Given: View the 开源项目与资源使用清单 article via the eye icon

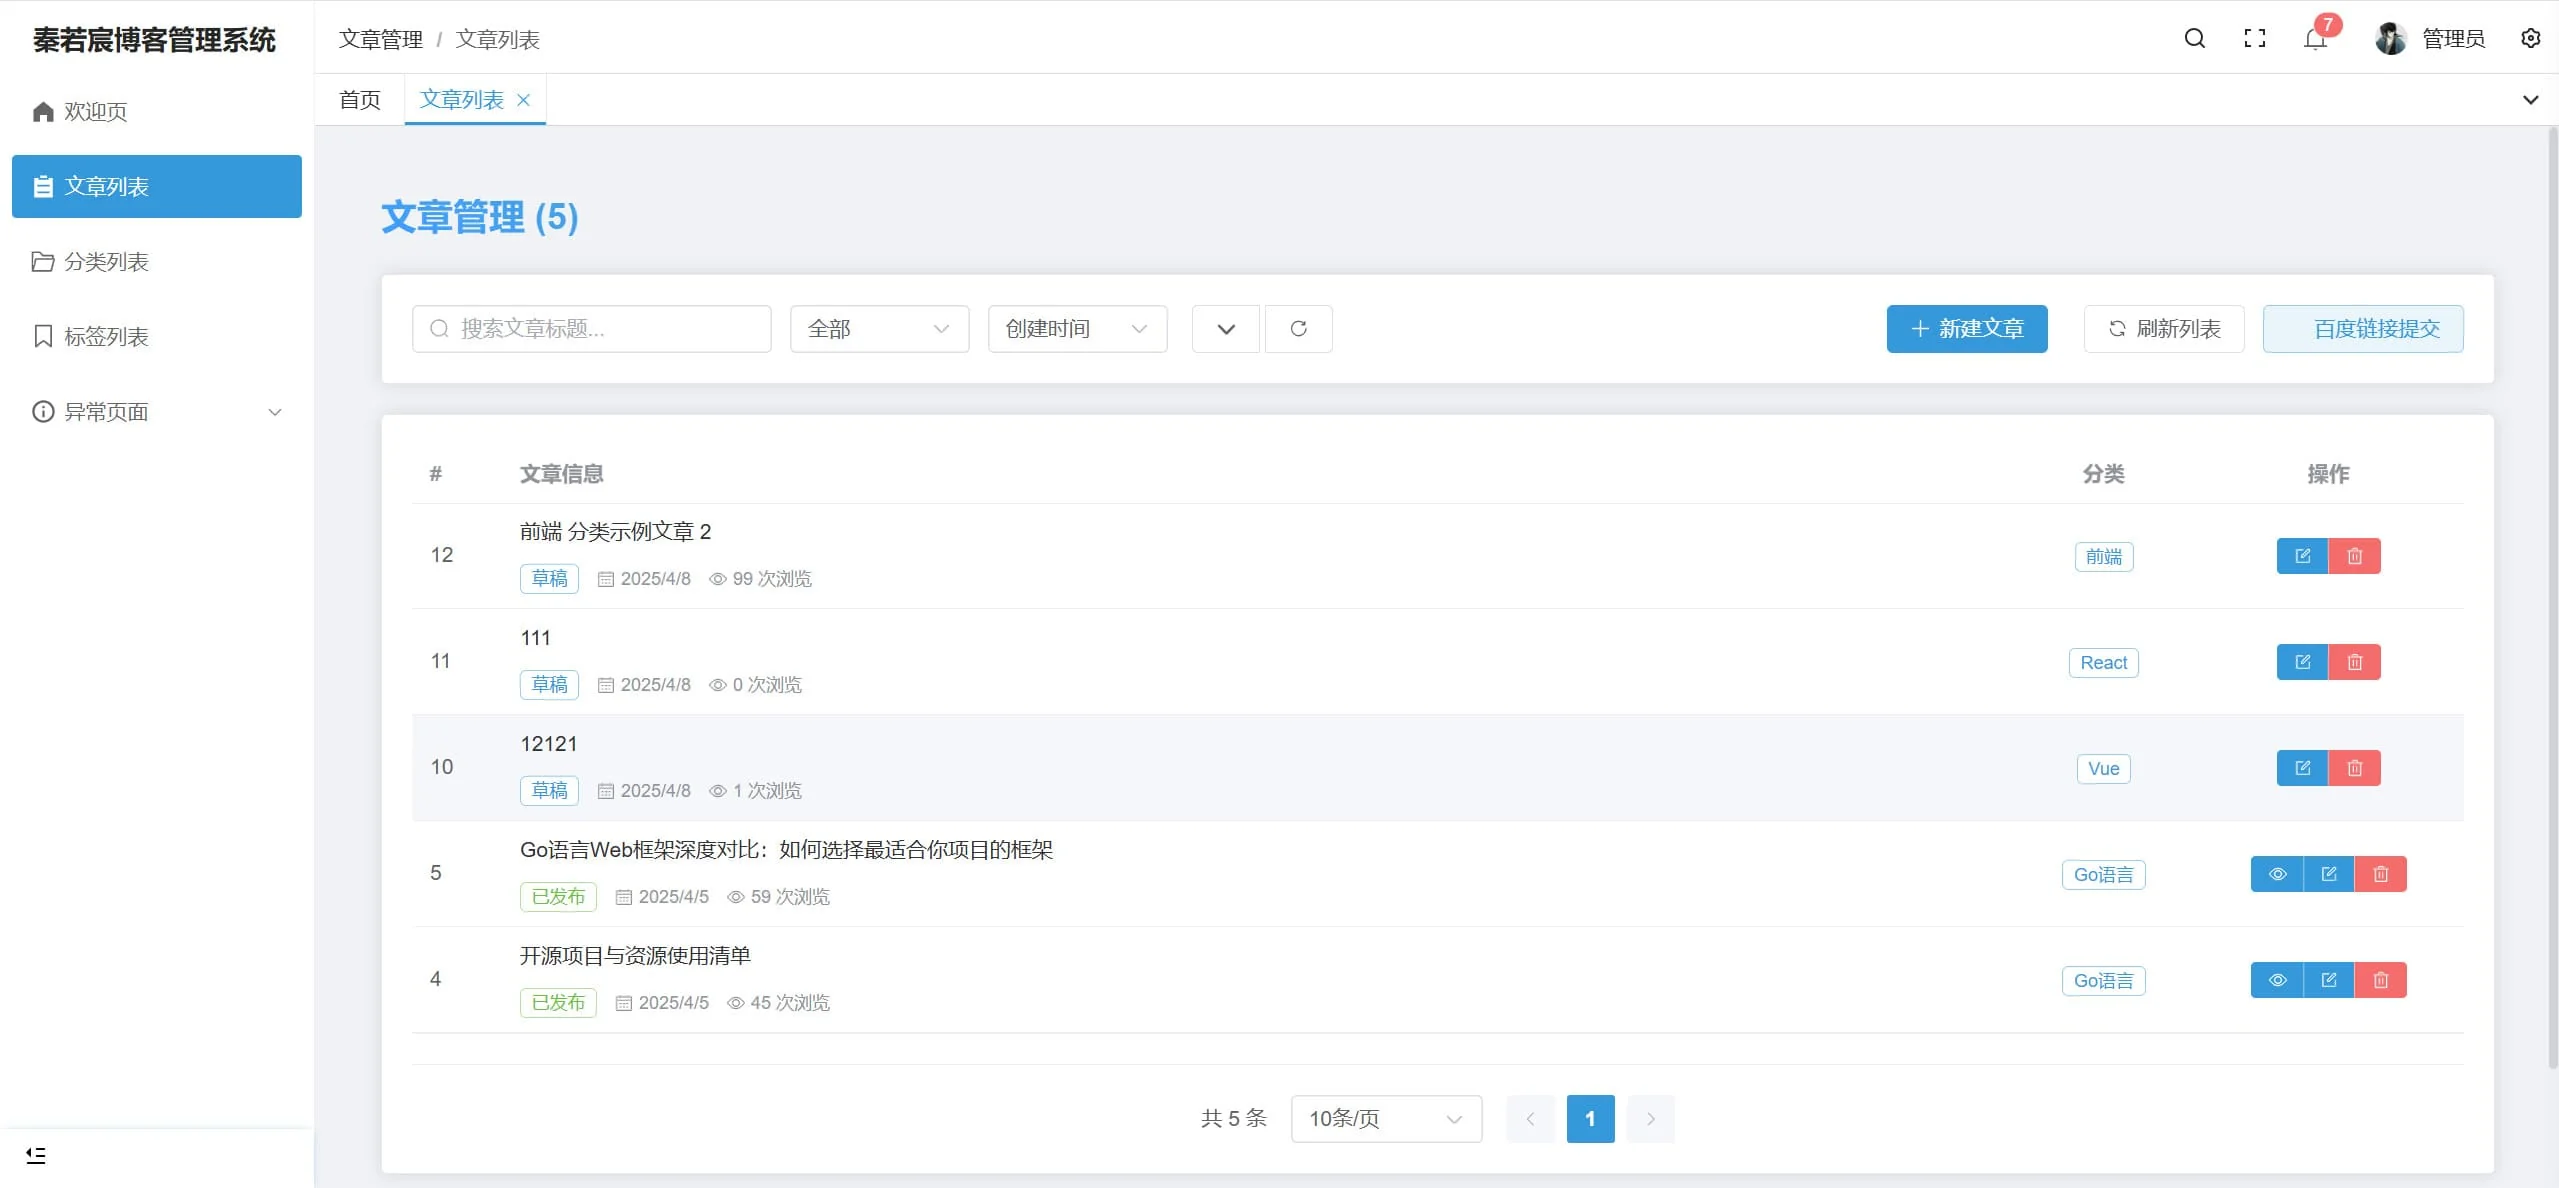Looking at the screenshot, I should point(2277,980).
